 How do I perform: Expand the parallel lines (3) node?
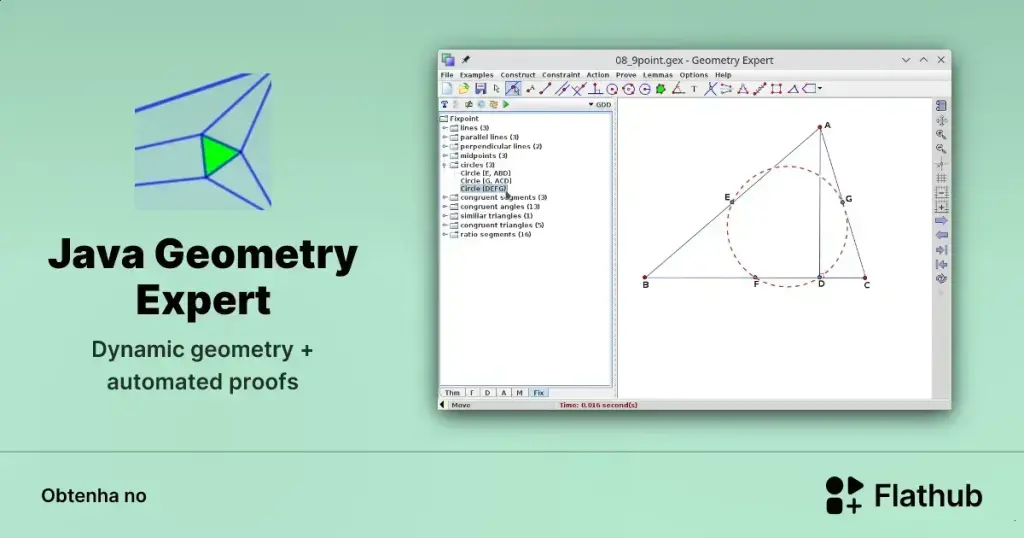click(445, 137)
